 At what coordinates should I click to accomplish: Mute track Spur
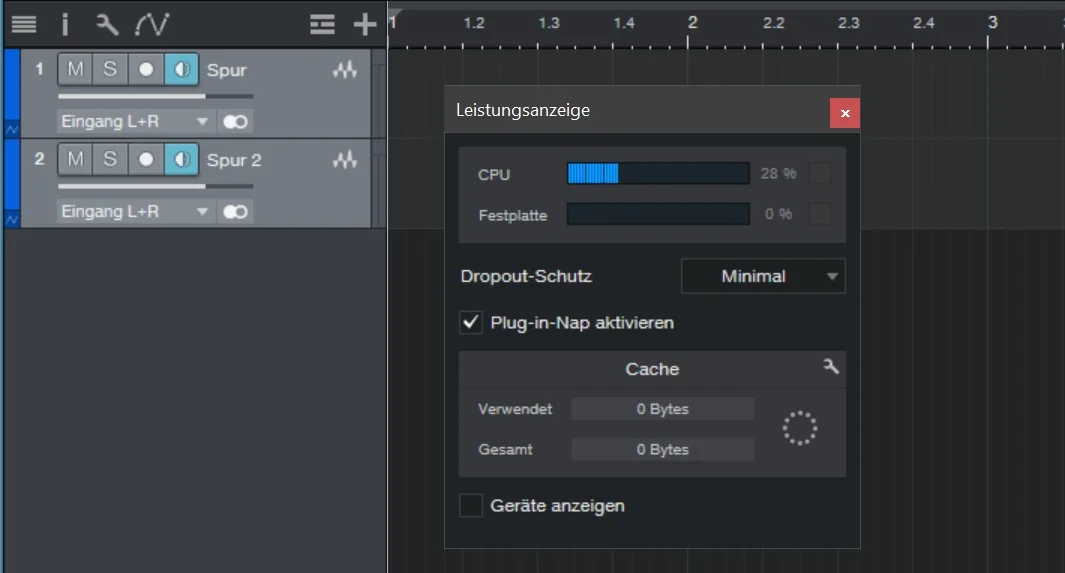[x=75, y=69]
